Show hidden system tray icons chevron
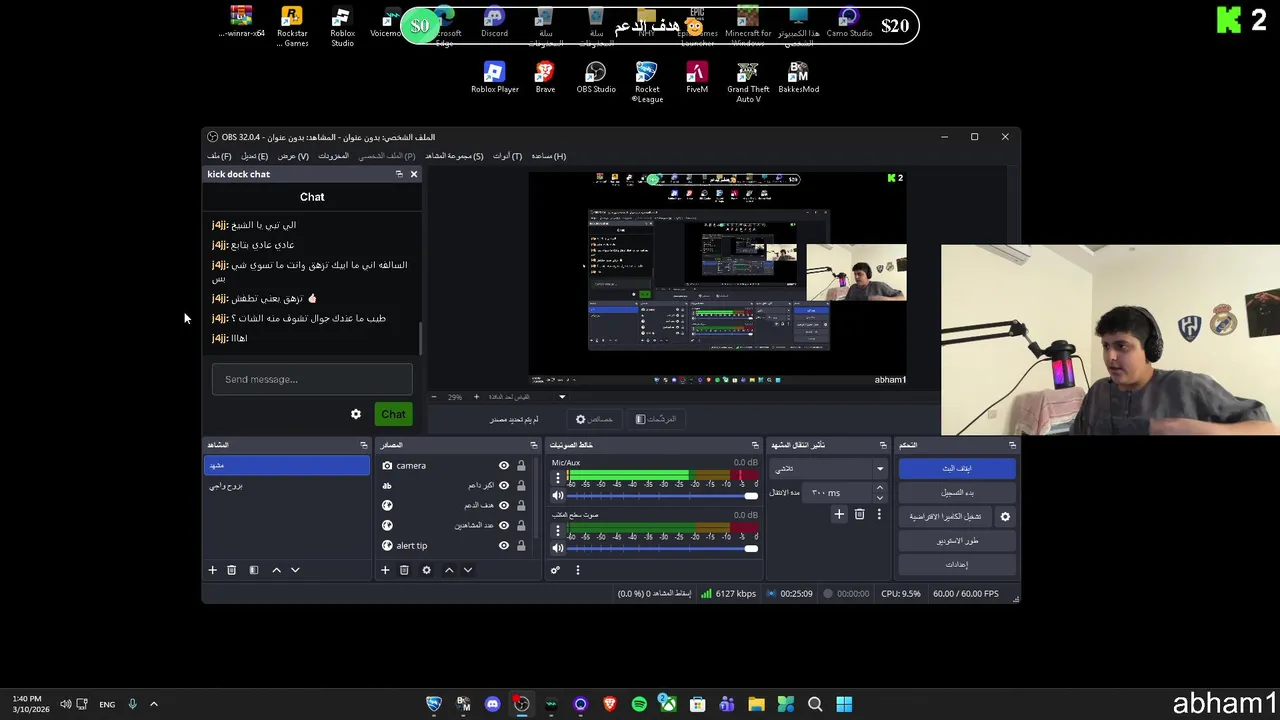The width and height of the screenshot is (1280, 720). [x=154, y=704]
